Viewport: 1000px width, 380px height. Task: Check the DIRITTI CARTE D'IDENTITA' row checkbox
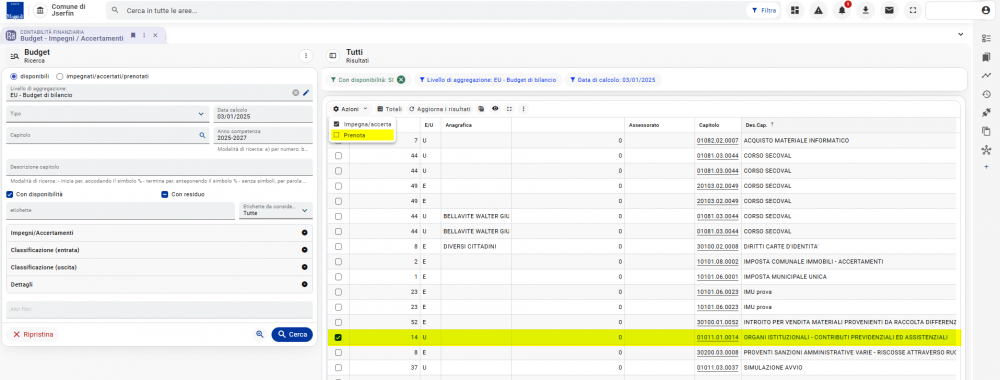point(338,246)
